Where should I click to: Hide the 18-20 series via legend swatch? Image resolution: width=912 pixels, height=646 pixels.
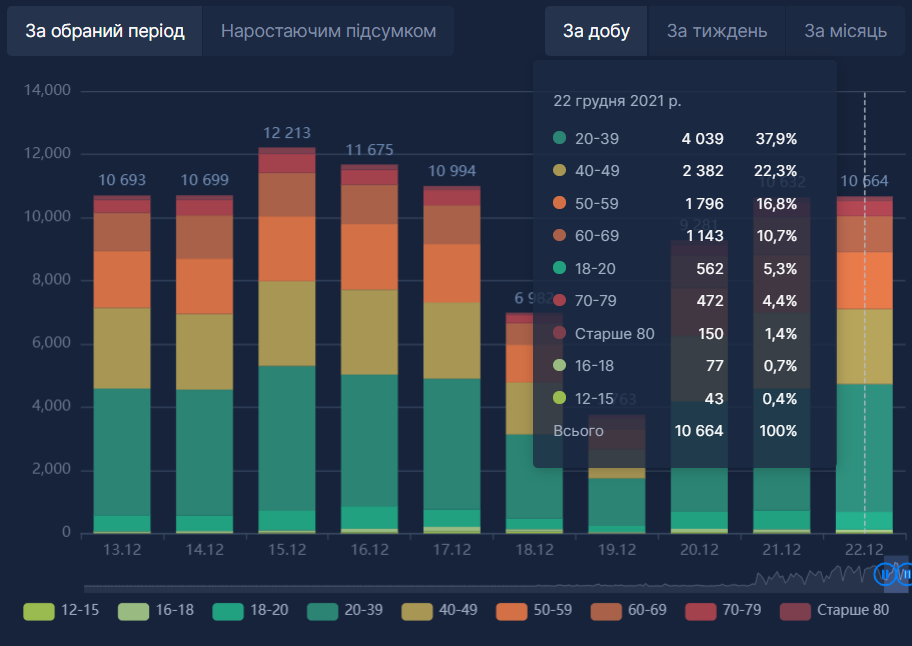pos(229,610)
